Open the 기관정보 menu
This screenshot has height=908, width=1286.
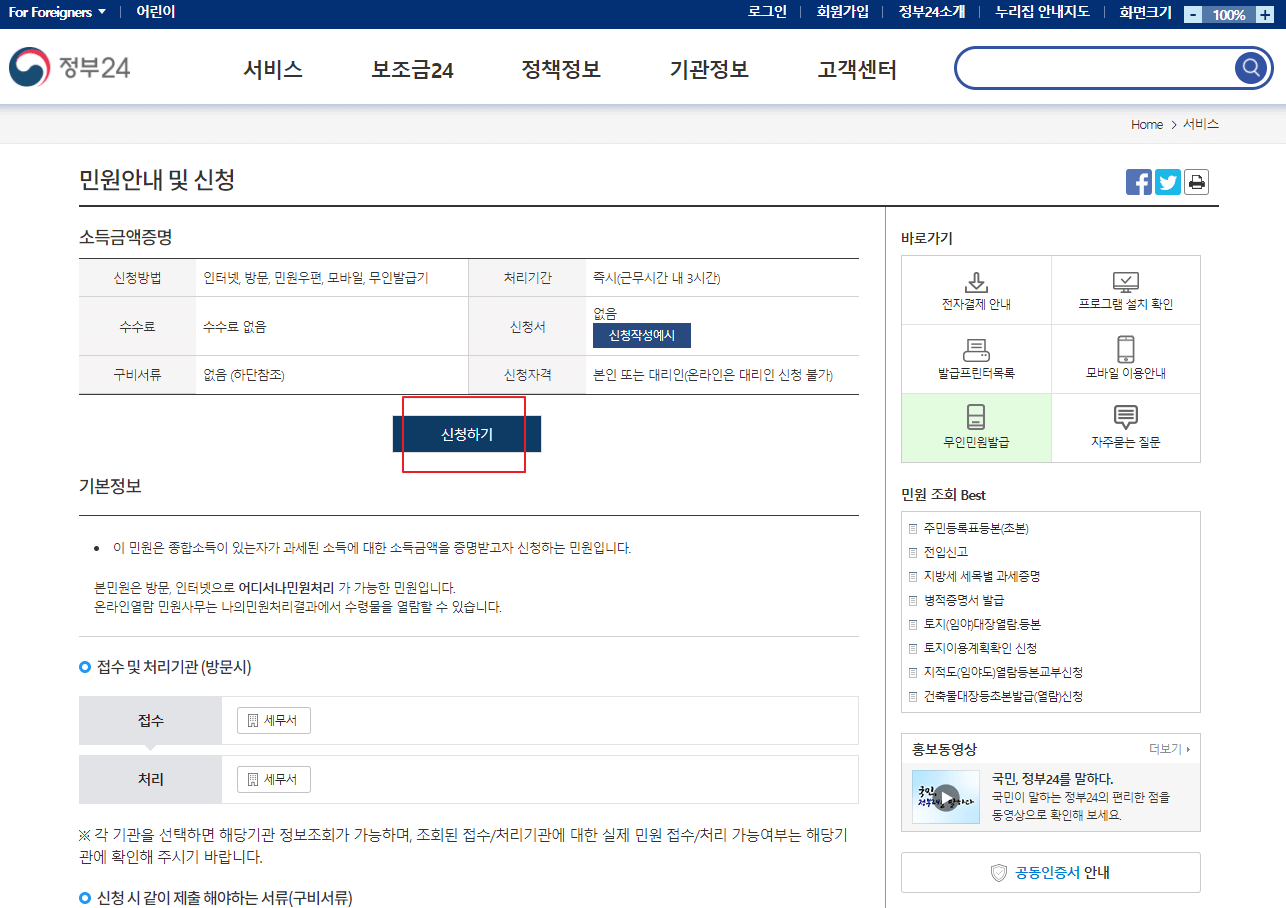(x=709, y=69)
